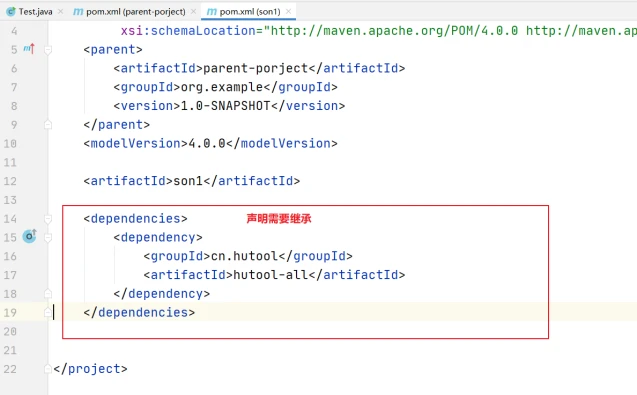This screenshot has height=395, width=637.
Task: Click fold end marker at </dependency> line 18
Action: coord(48,293)
